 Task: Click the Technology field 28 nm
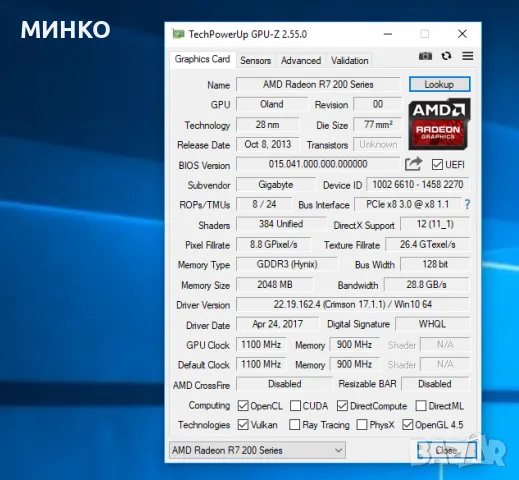coord(268,125)
